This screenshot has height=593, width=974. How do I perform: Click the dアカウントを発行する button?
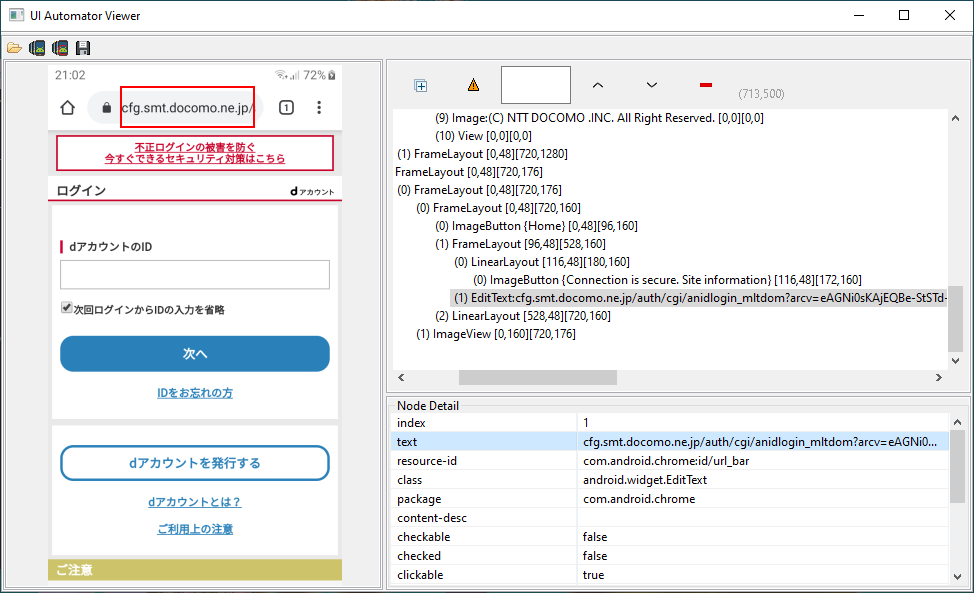tap(195, 463)
